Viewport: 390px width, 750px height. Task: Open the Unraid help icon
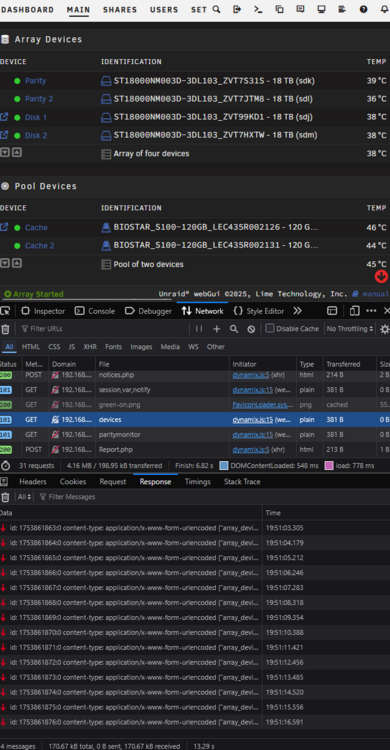coord(363,9)
